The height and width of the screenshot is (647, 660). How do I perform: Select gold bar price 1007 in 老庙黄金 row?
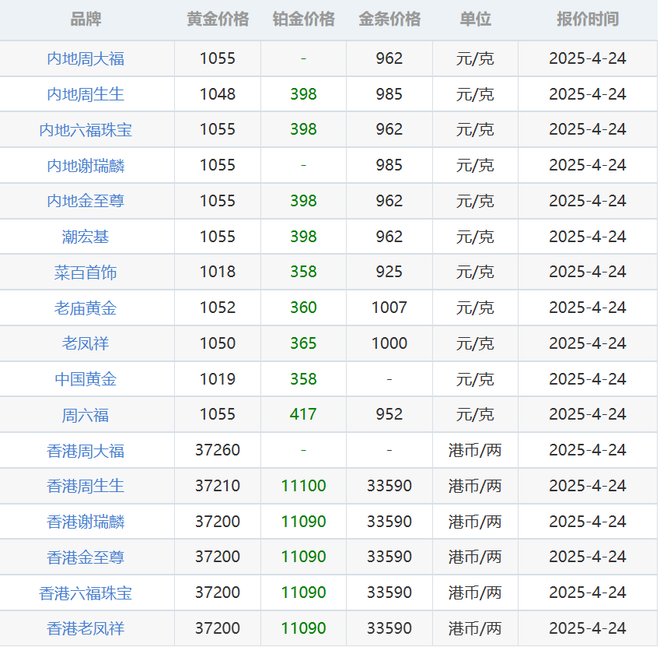389,307
